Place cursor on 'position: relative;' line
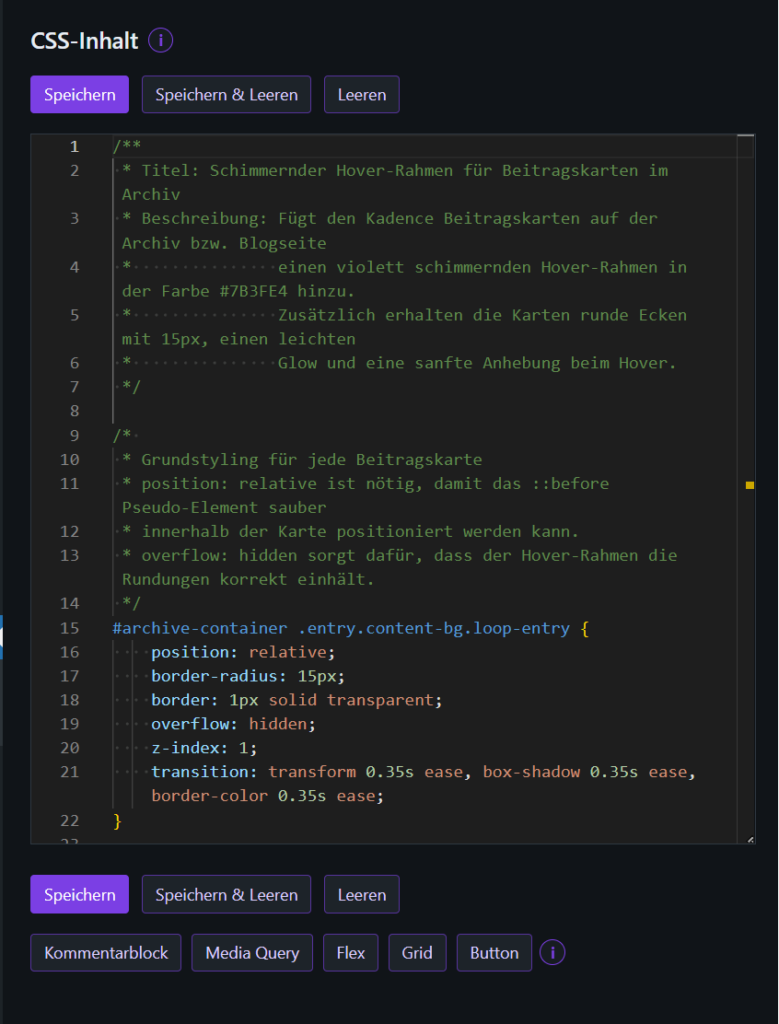Screen dimensions: 779x1024 243,652
